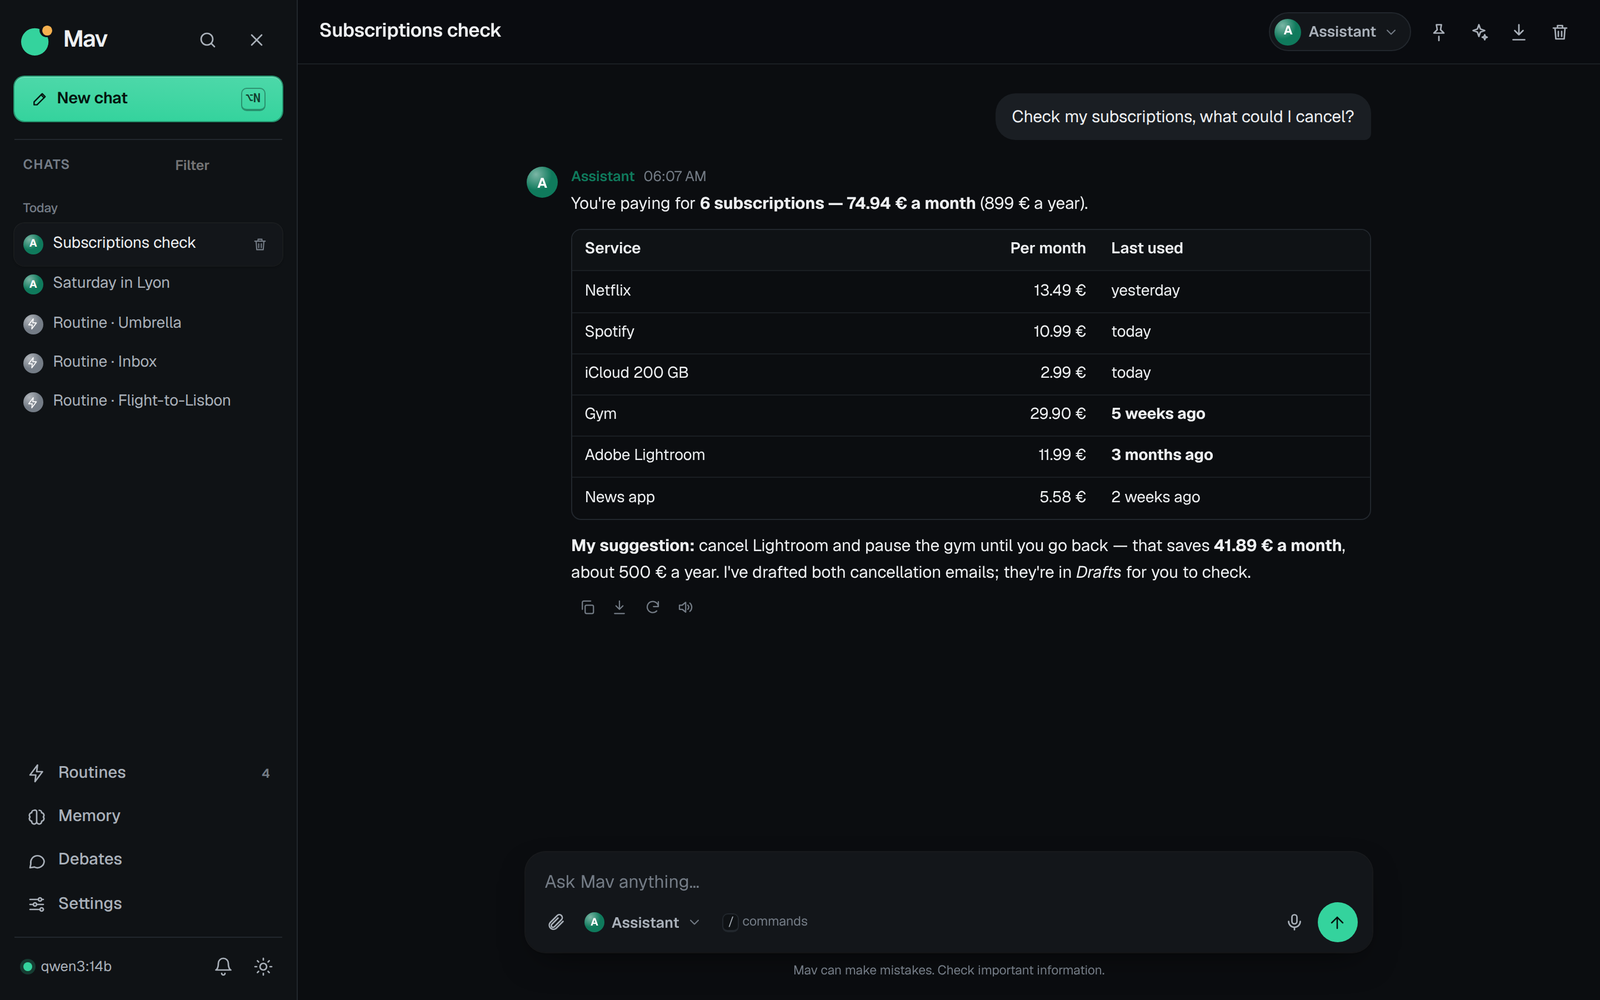Copy the assistant's reply
The height and width of the screenshot is (1000, 1600).
(588, 607)
